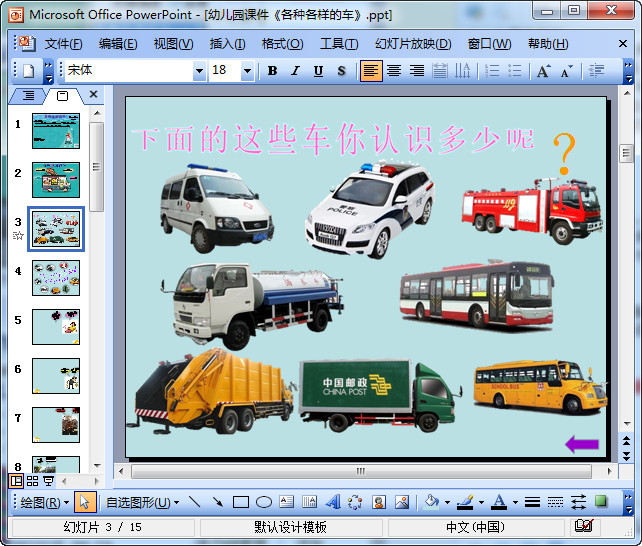This screenshot has width=642, height=546.
Task: Select the Arrow drawing tool
Action: click(217, 502)
